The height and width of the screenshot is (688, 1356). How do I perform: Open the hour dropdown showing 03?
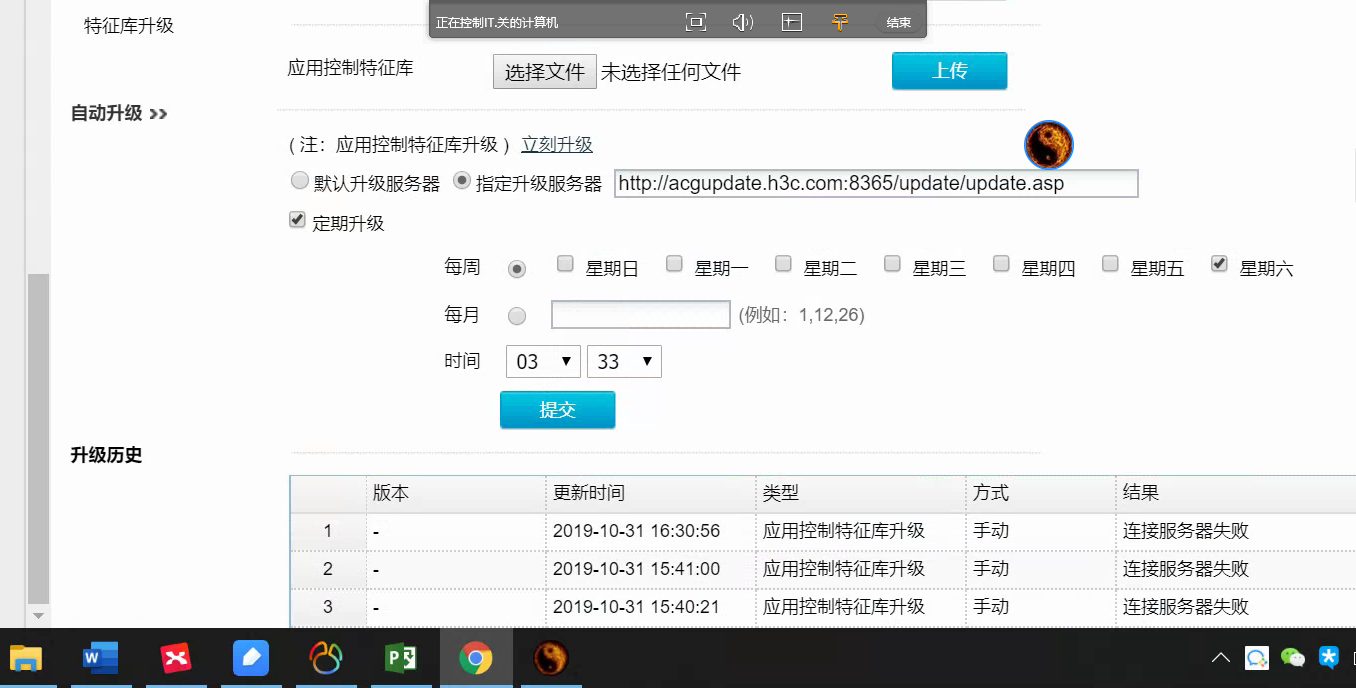click(x=543, y=362)
